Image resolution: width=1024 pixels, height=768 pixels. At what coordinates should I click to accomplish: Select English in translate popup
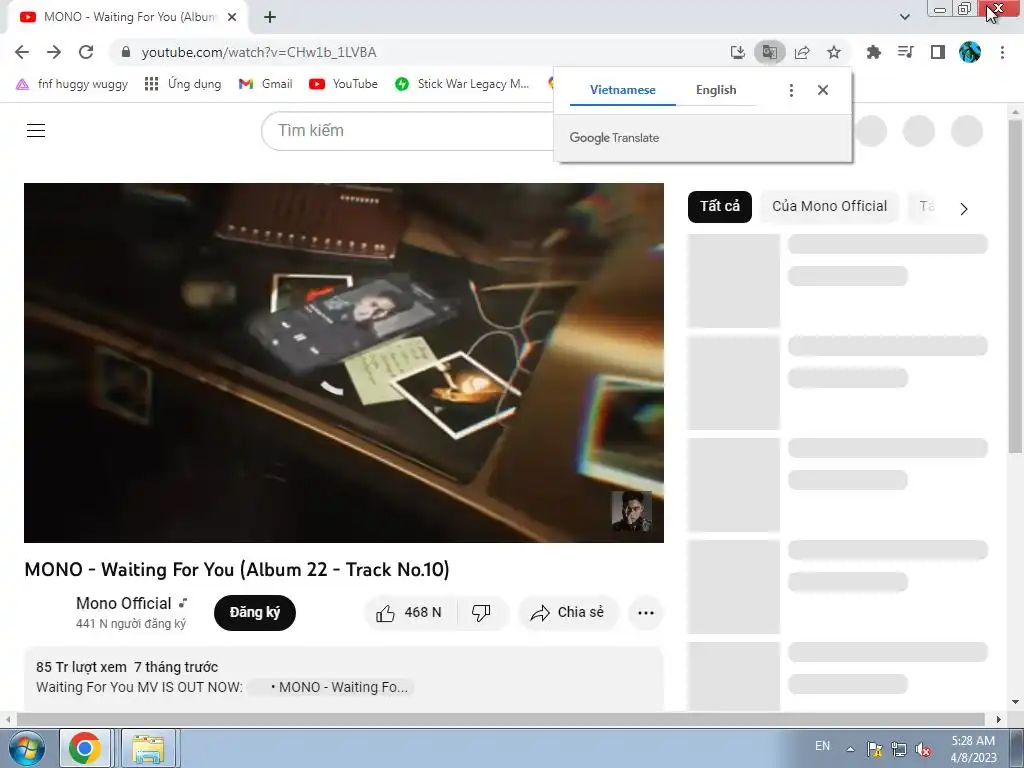pyautogui.click(x=716, y=90)
